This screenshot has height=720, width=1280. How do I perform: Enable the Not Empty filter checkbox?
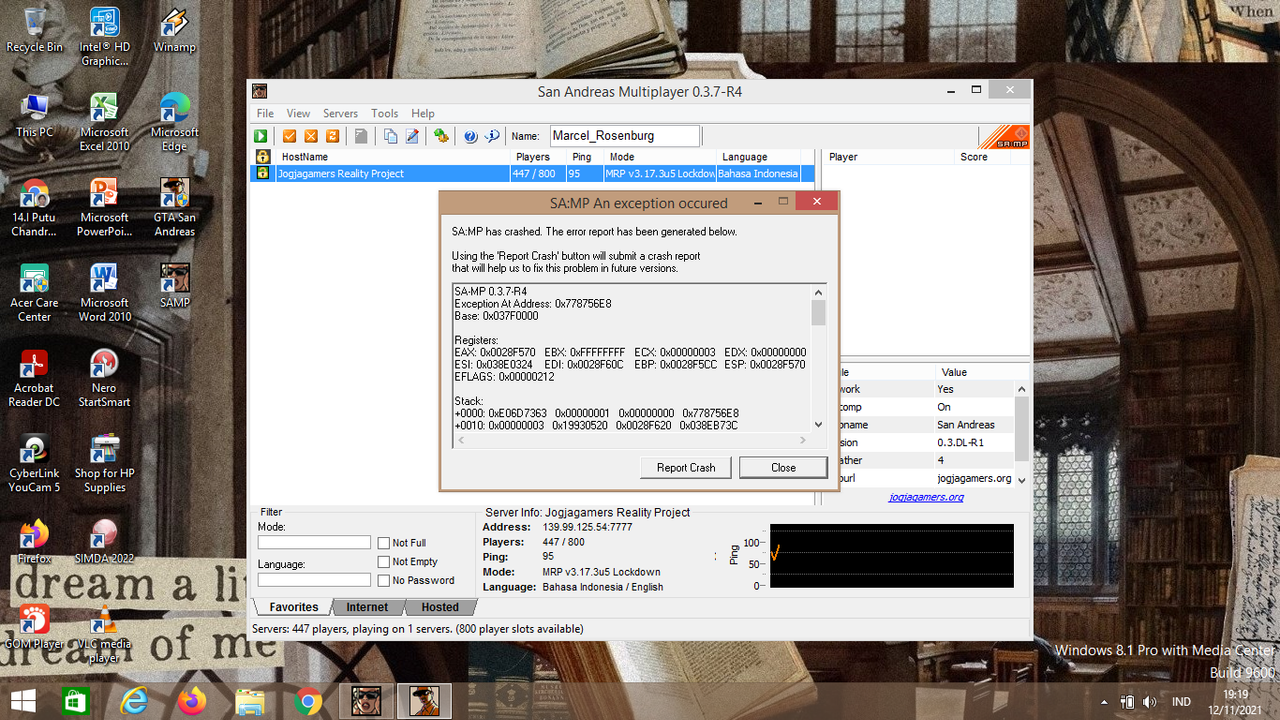[383, 562]
